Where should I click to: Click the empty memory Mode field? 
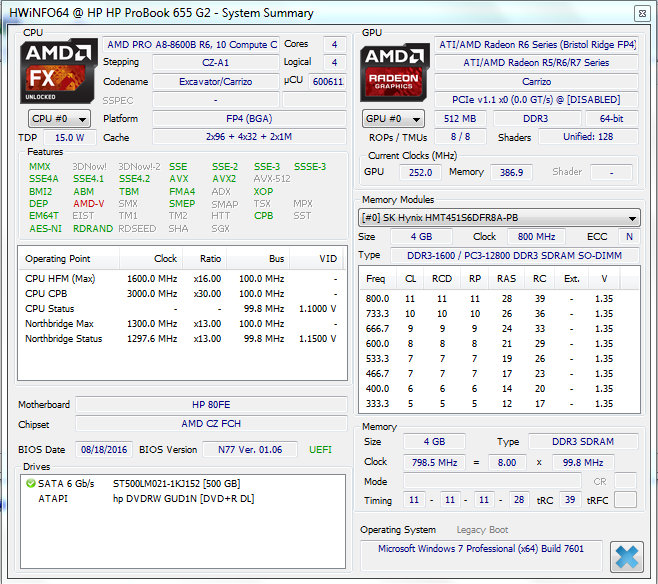492,481
